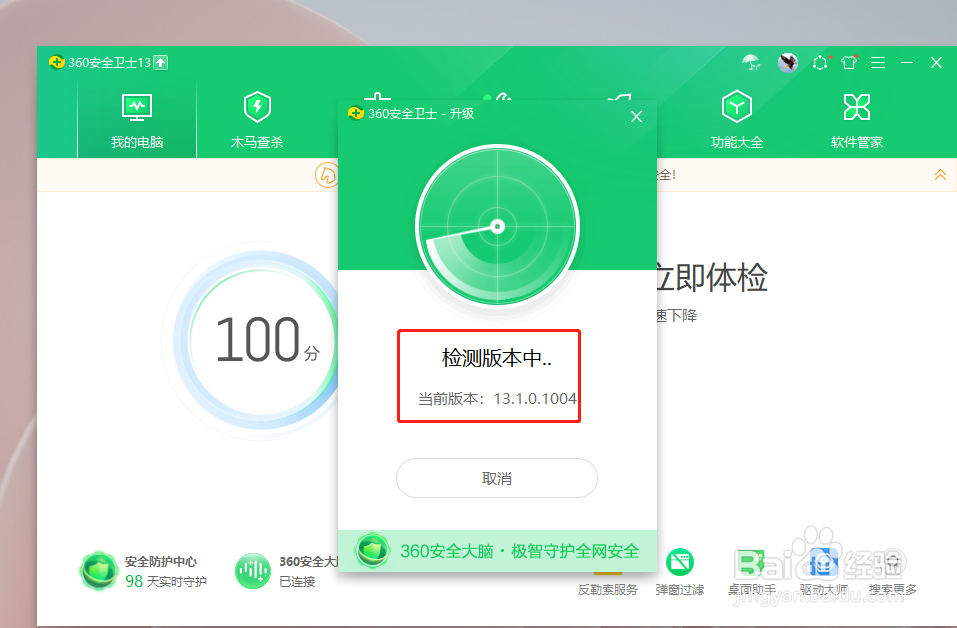957x628 pixels.
Task: Click the upgrade arrow icon beside 360安全卫士13
Action: click(x=161, y=62)
